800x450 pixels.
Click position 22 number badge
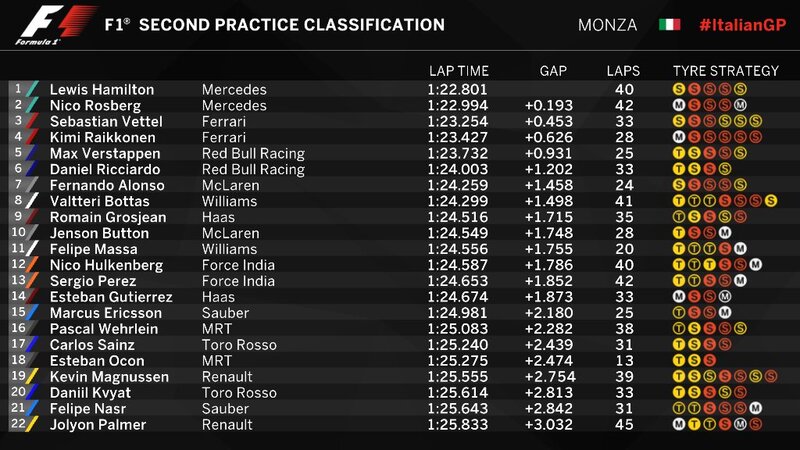tap(17, 425)
